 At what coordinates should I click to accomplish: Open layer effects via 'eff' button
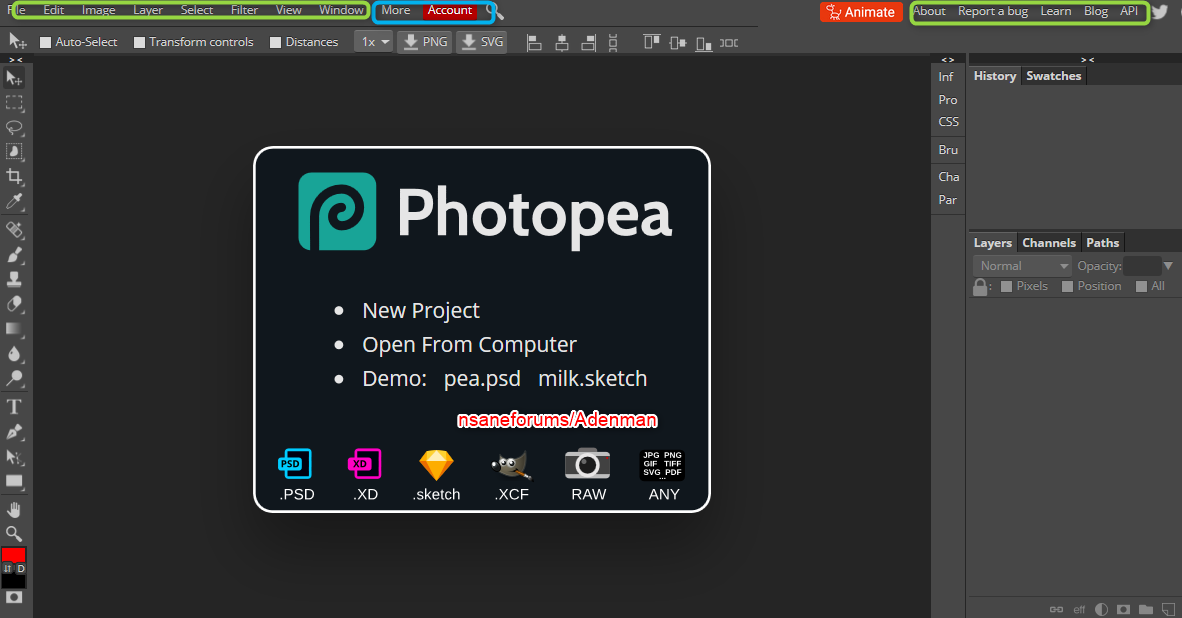pyautogui.click(x=1079, y=609)
